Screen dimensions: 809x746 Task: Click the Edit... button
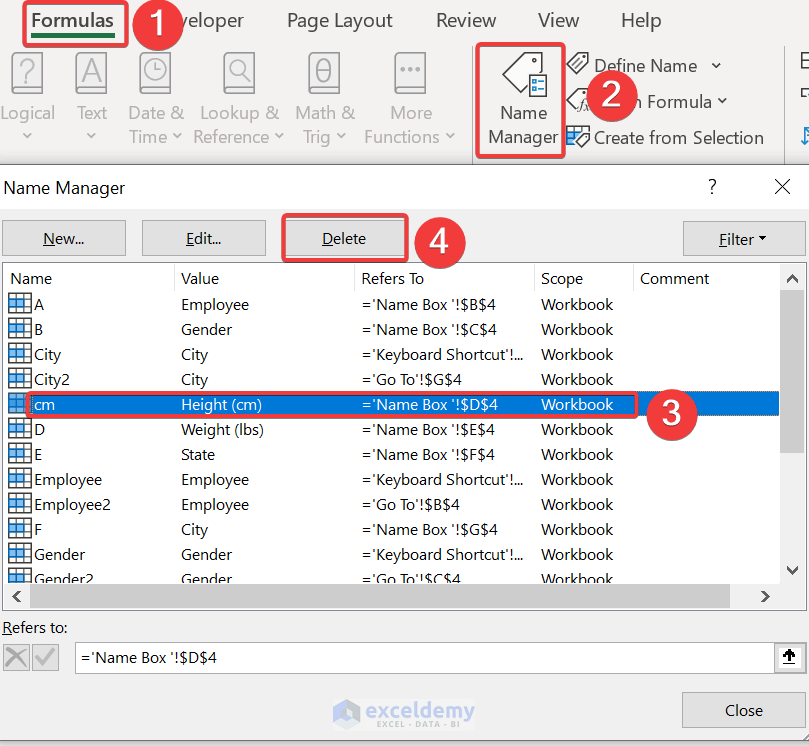[204, 238]
